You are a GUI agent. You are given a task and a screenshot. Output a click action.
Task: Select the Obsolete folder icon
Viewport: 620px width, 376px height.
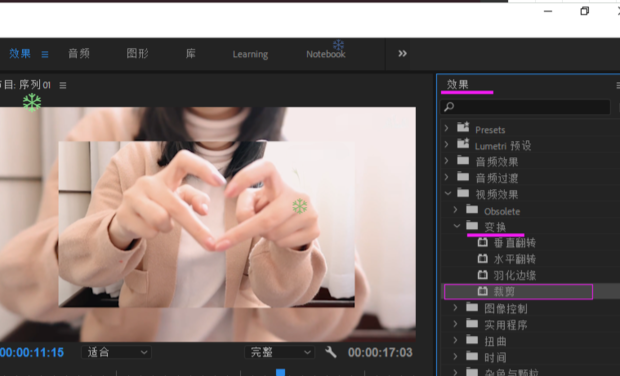[472, 209]
